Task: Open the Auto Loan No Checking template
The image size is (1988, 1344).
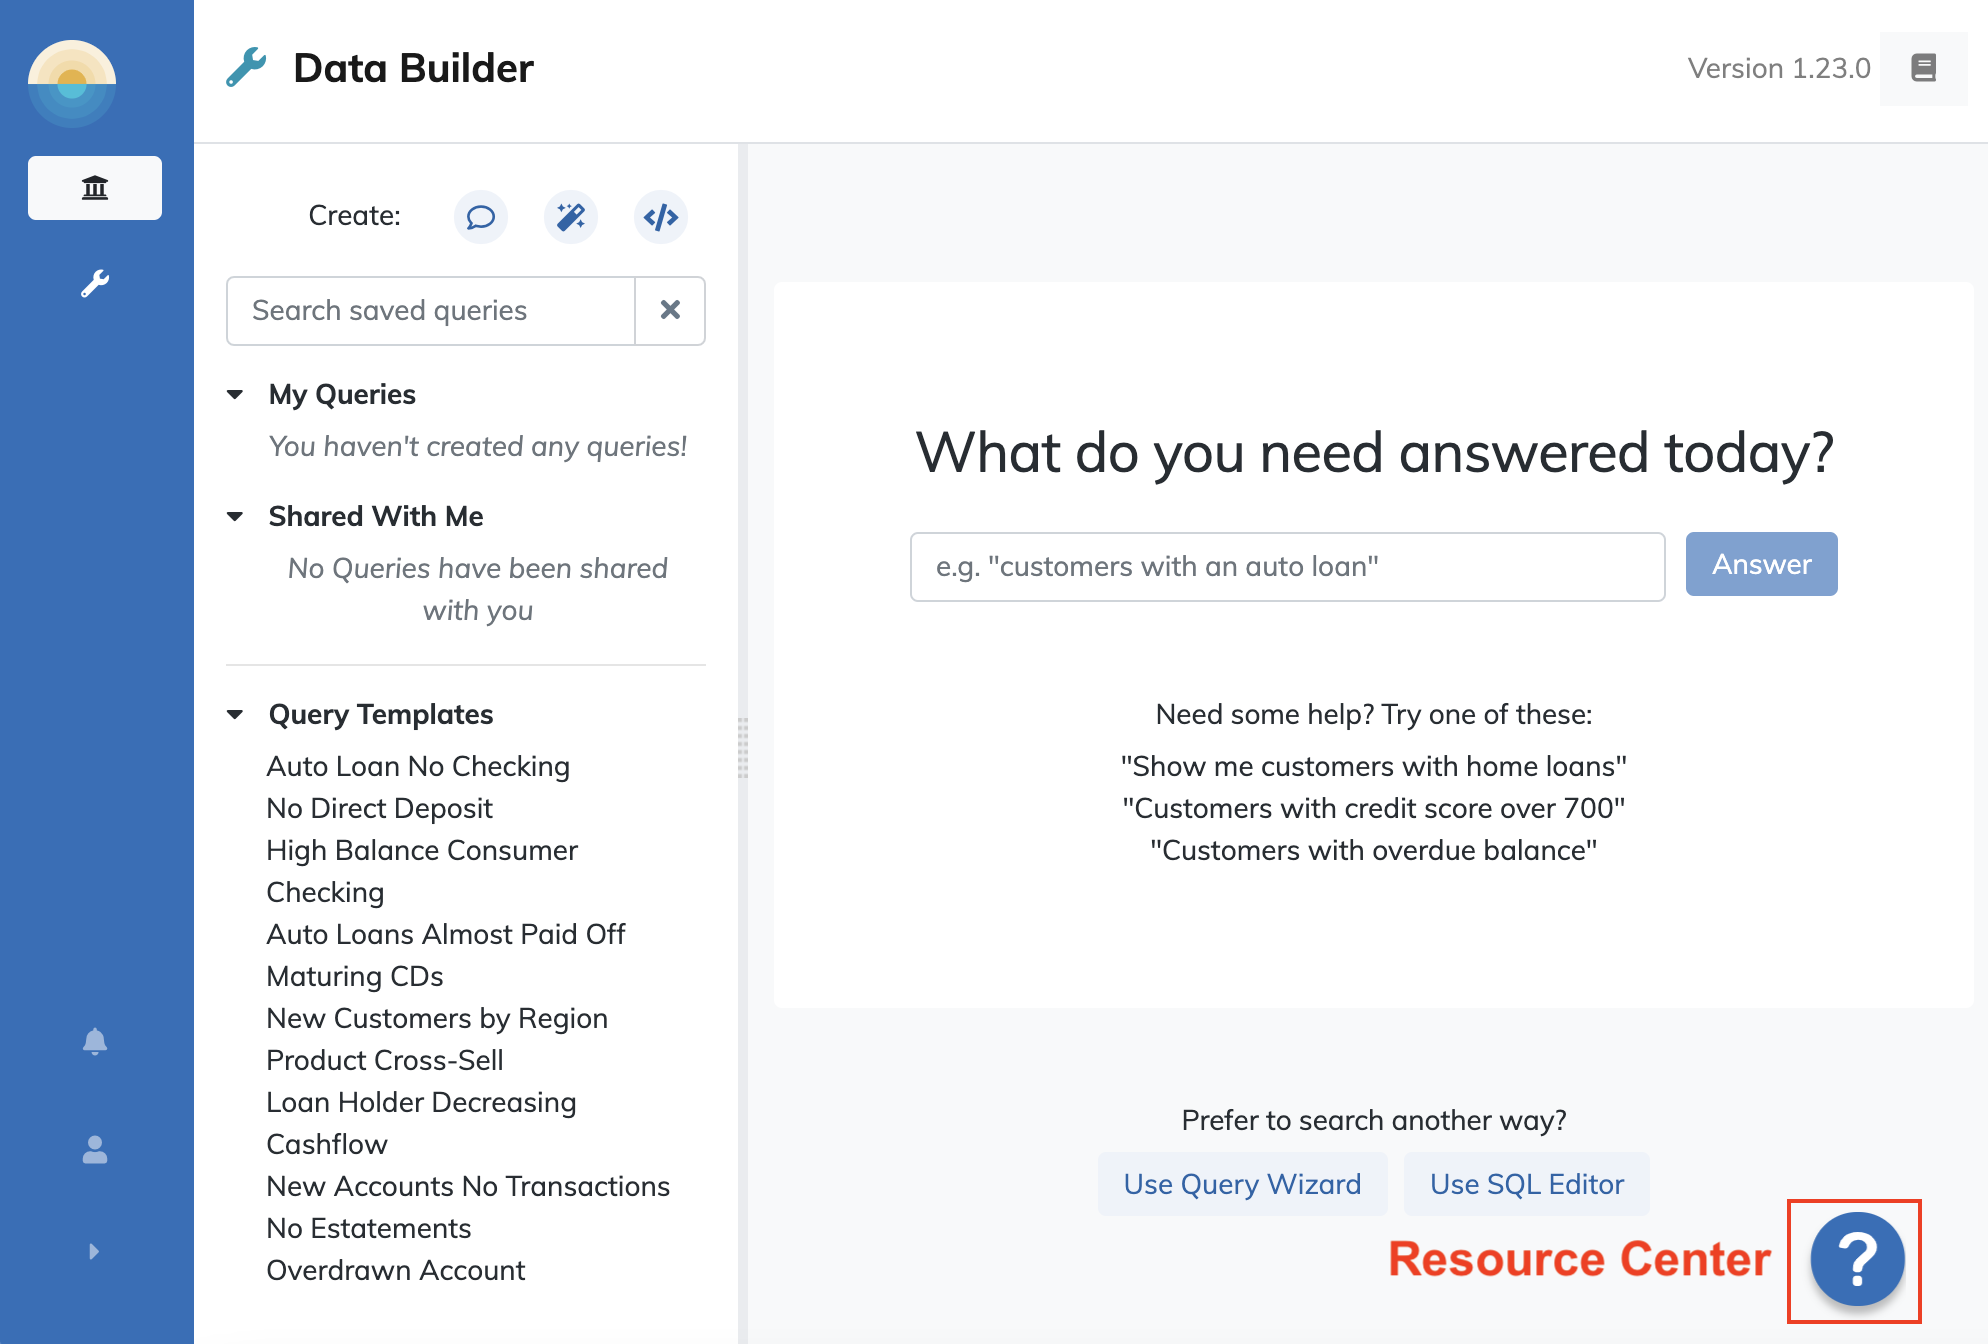Action: [x=418, y=766]
